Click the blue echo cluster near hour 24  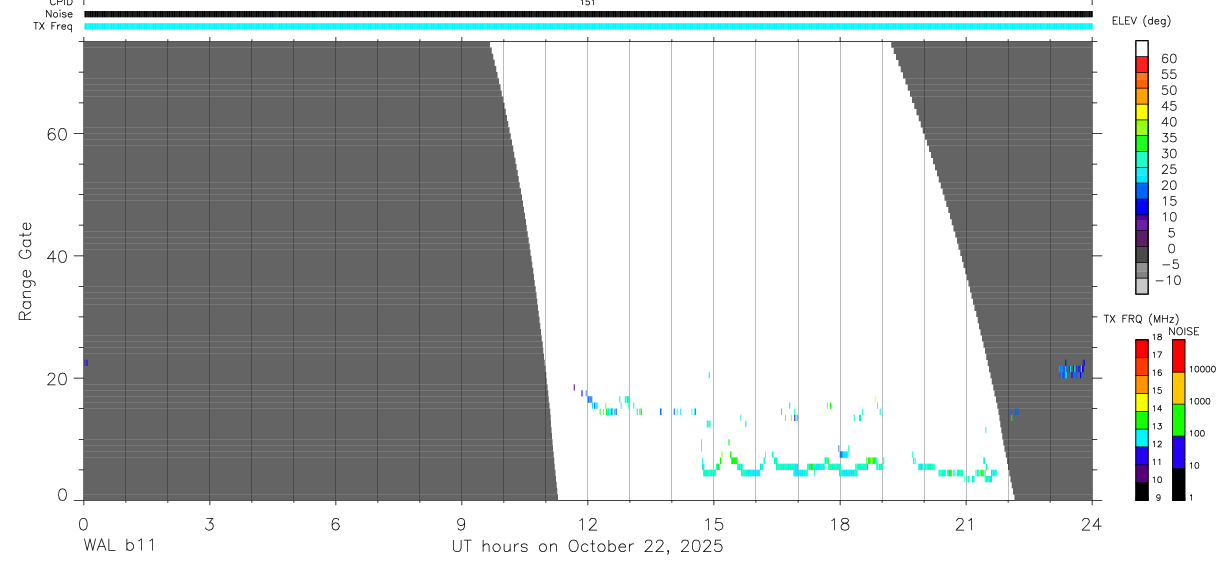tap(1072, 370)
